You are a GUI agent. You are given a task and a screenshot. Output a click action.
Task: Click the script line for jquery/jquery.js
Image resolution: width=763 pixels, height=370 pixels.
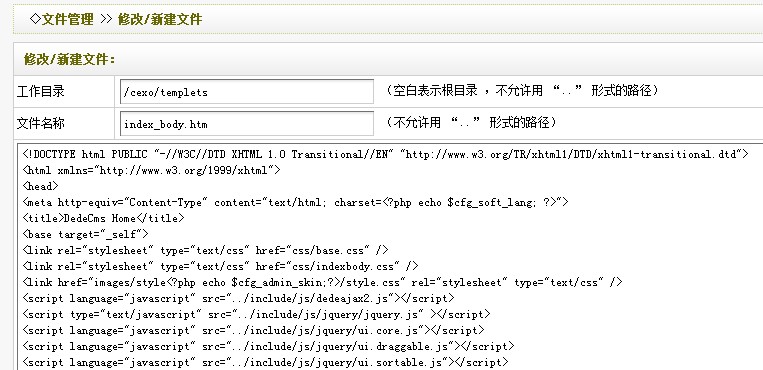[x=256, y=314]
